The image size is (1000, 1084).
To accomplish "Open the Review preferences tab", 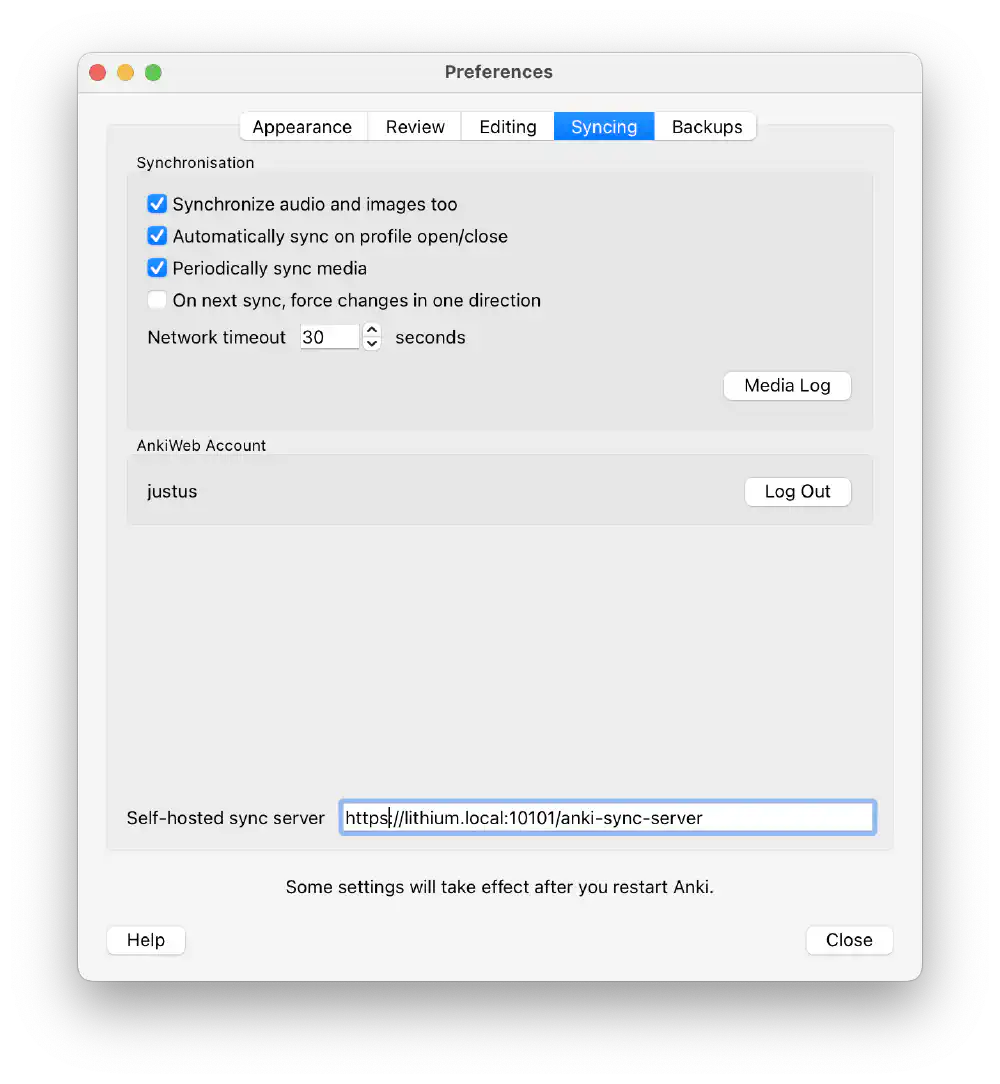I will pyautogui.click(x=414, y=126).
